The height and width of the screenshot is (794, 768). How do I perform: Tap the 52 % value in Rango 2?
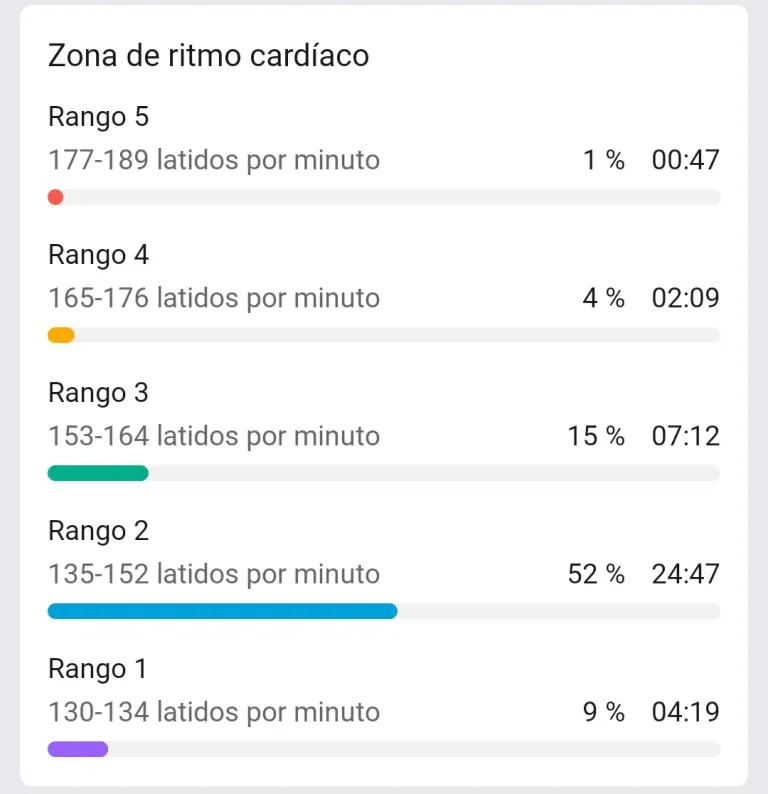(596, 574)
